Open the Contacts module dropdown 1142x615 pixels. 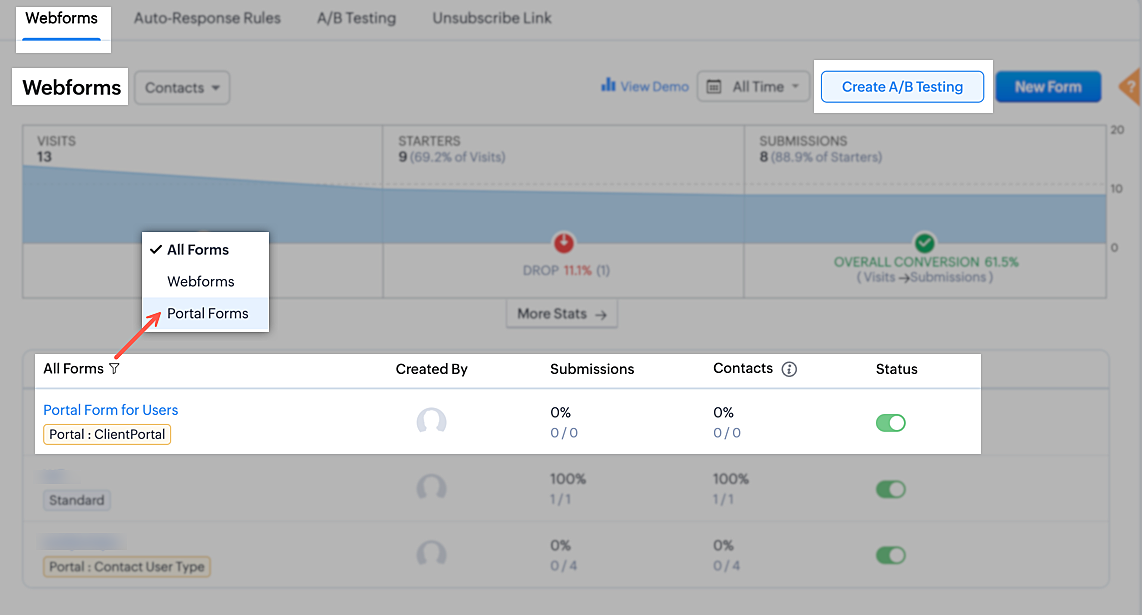click(x=182, y=88)
